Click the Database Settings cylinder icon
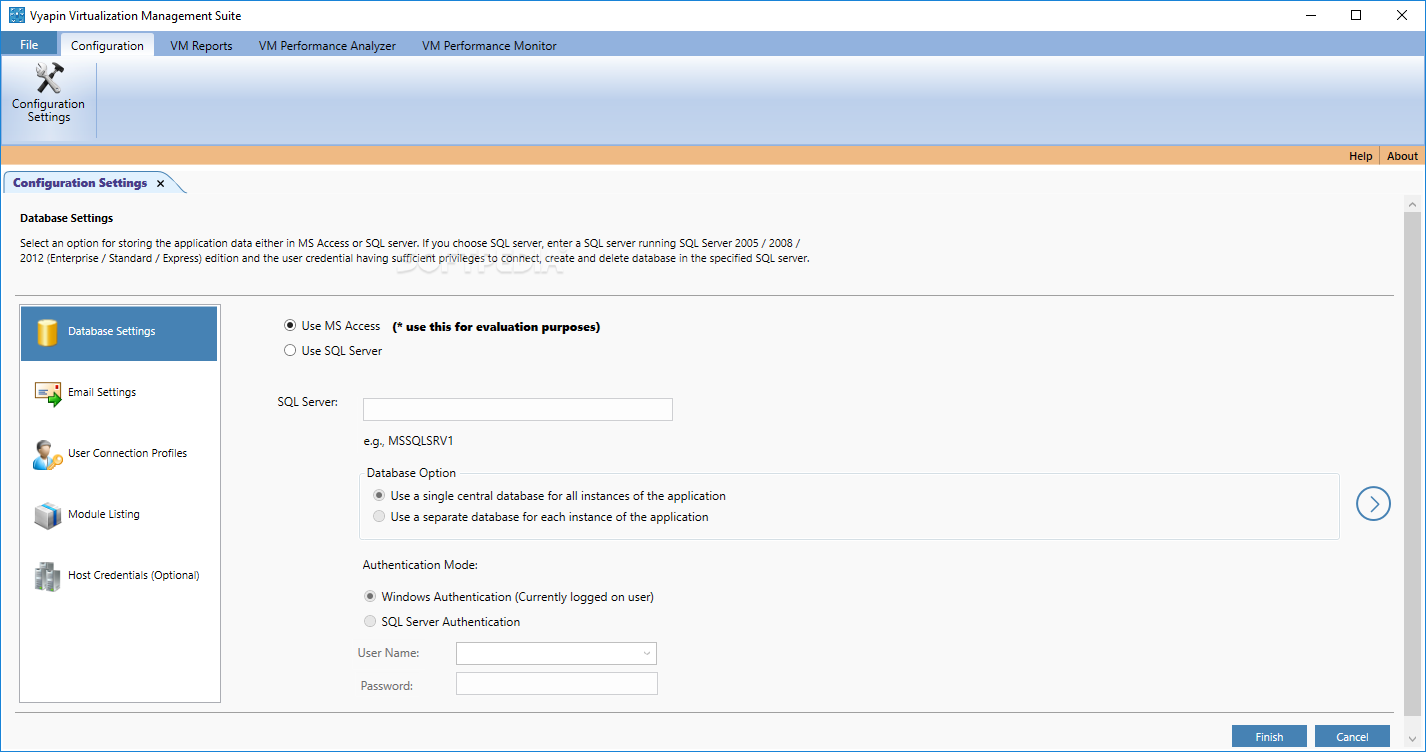 point(47,332)
